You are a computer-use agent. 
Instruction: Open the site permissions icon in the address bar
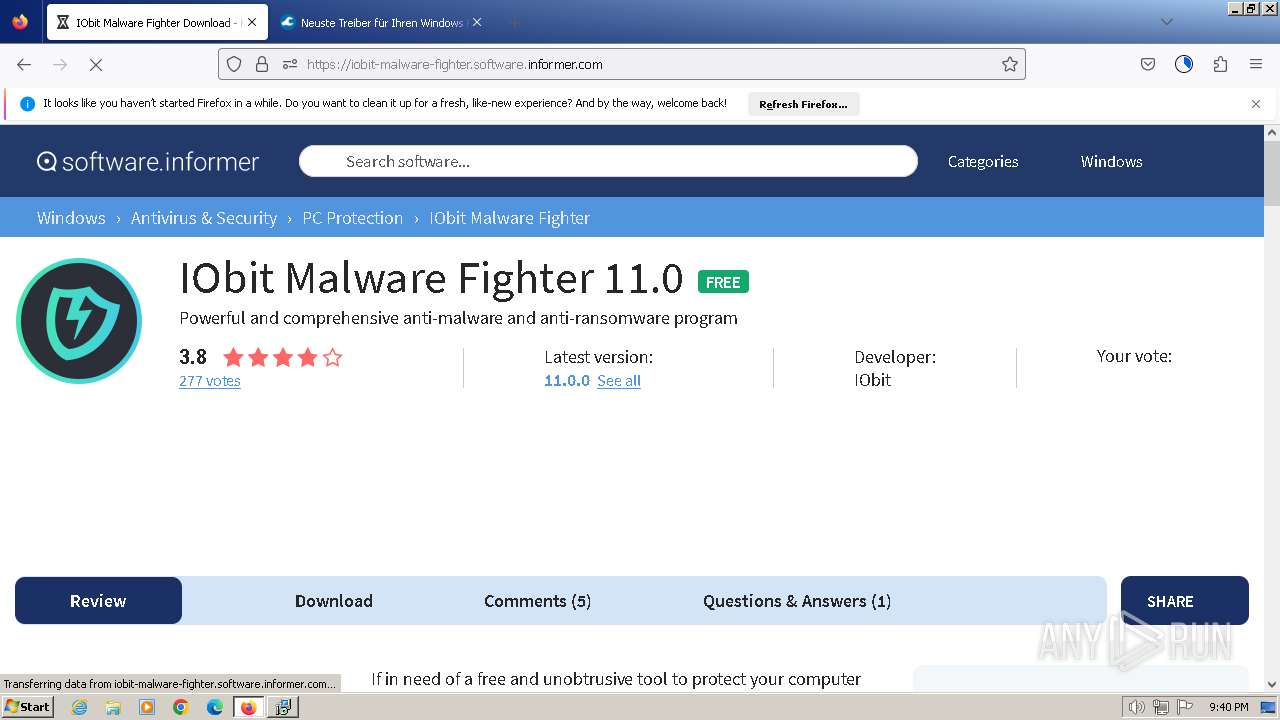(290, 64)
